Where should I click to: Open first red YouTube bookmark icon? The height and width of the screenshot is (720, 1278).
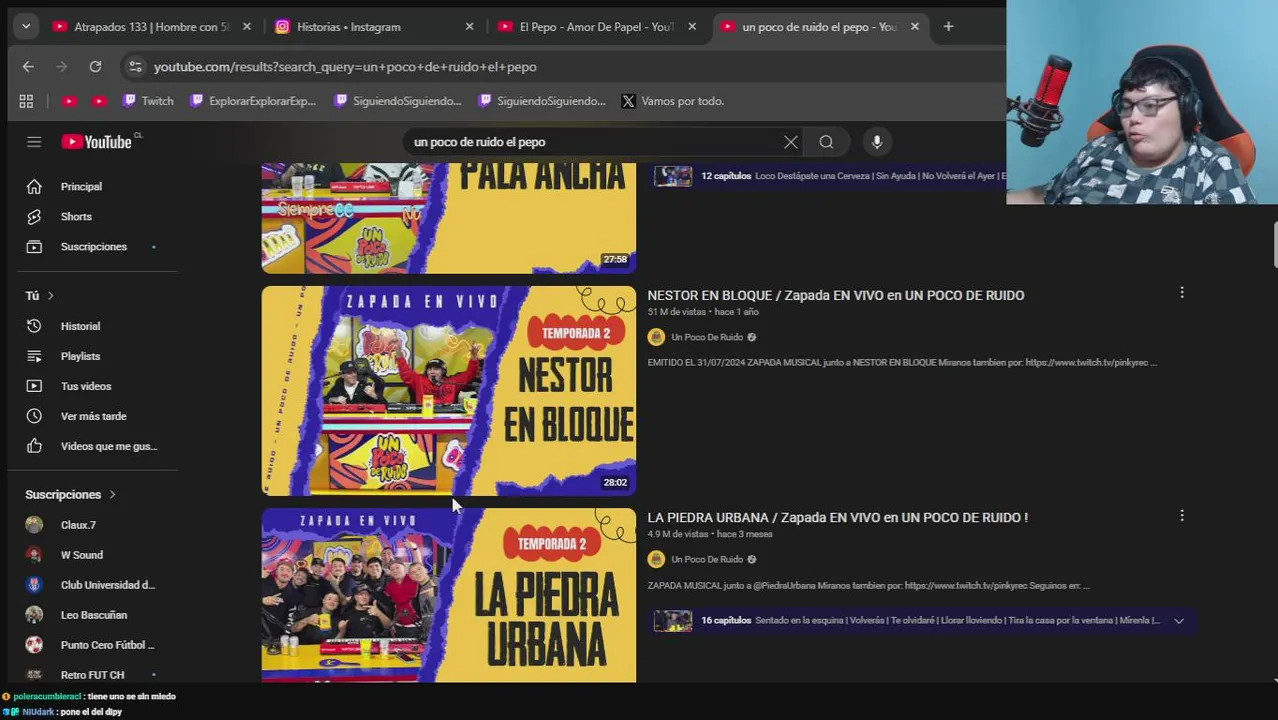tap(69, 101)
